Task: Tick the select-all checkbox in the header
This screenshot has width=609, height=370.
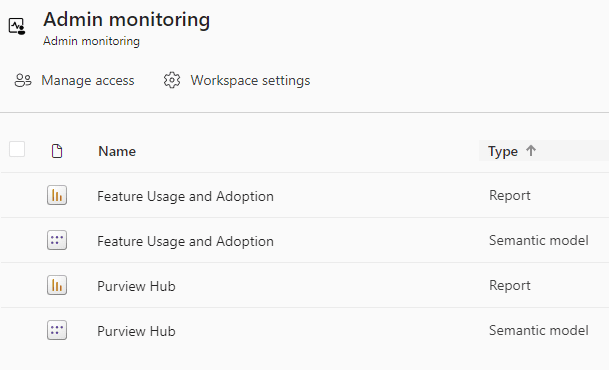Action: [17, 149]
